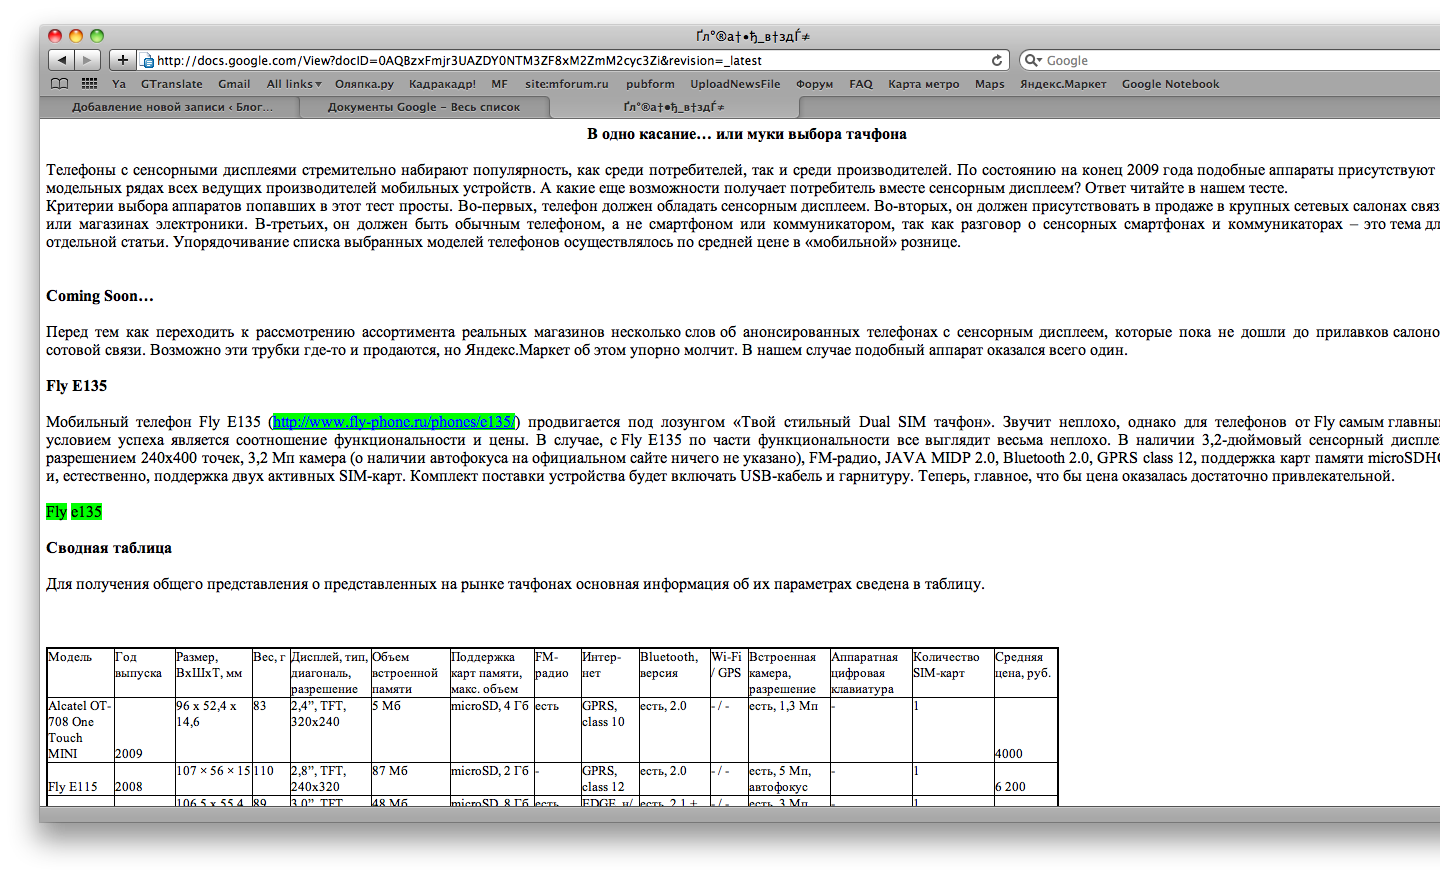Open the site:mforum.ru bookmark
Image resolution: width=1440 pixels, height=877 pixels.
567,84
